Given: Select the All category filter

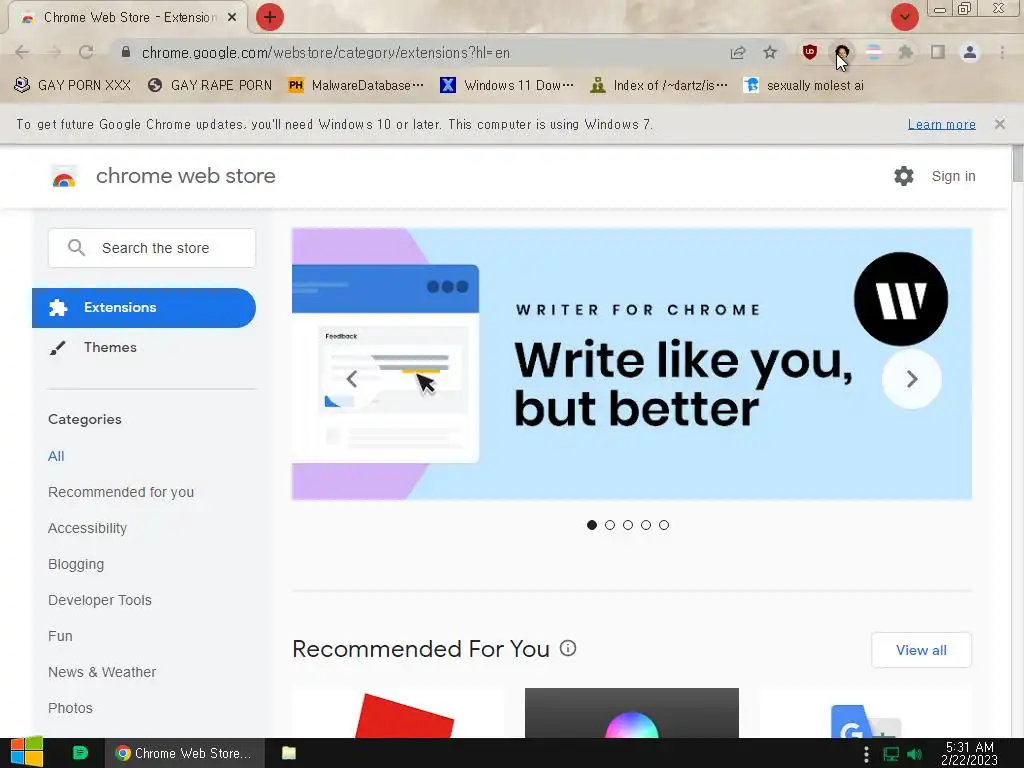Looking at the screenshot, I should 56,456.
